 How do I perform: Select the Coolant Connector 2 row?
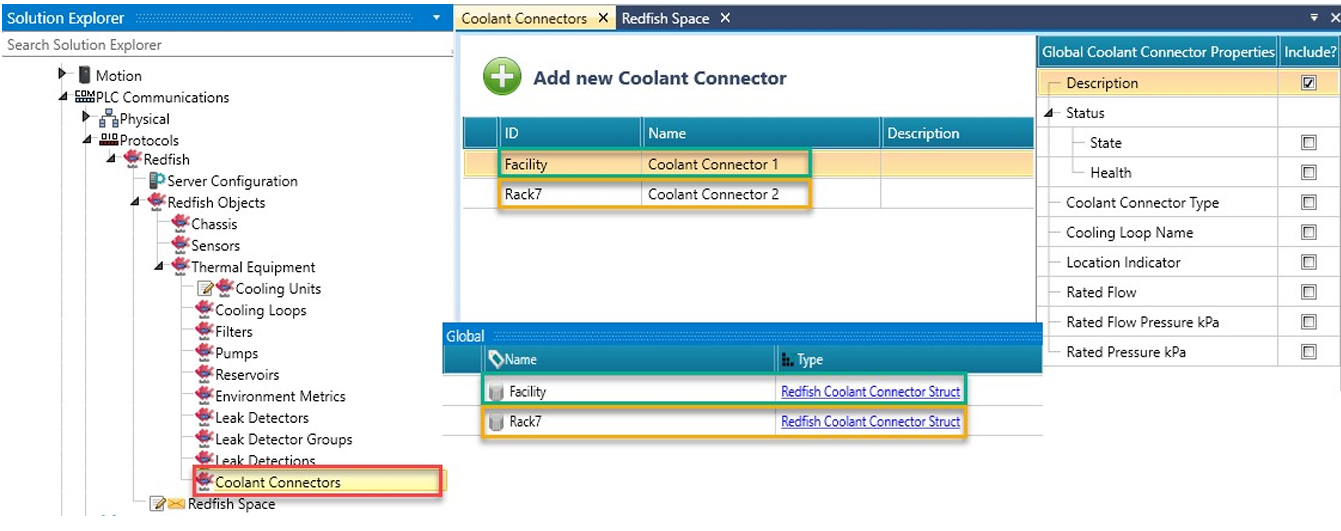pyautogui.click(x=712, y=194)
